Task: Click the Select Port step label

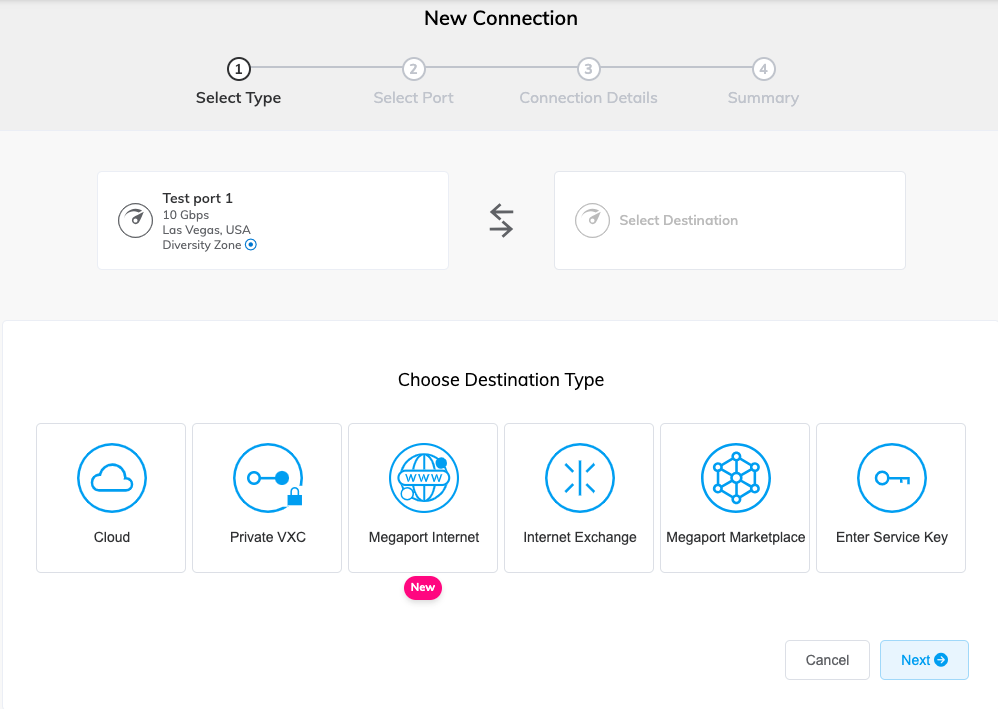Action: click(414, 98)
